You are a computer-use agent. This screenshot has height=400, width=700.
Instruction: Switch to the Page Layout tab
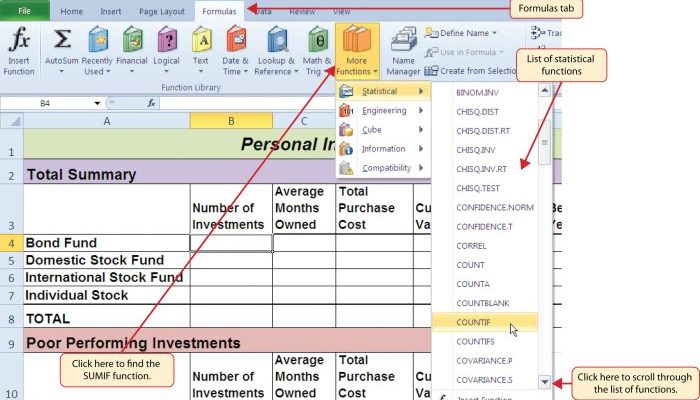pyautogui.click(x=162, y=12)
